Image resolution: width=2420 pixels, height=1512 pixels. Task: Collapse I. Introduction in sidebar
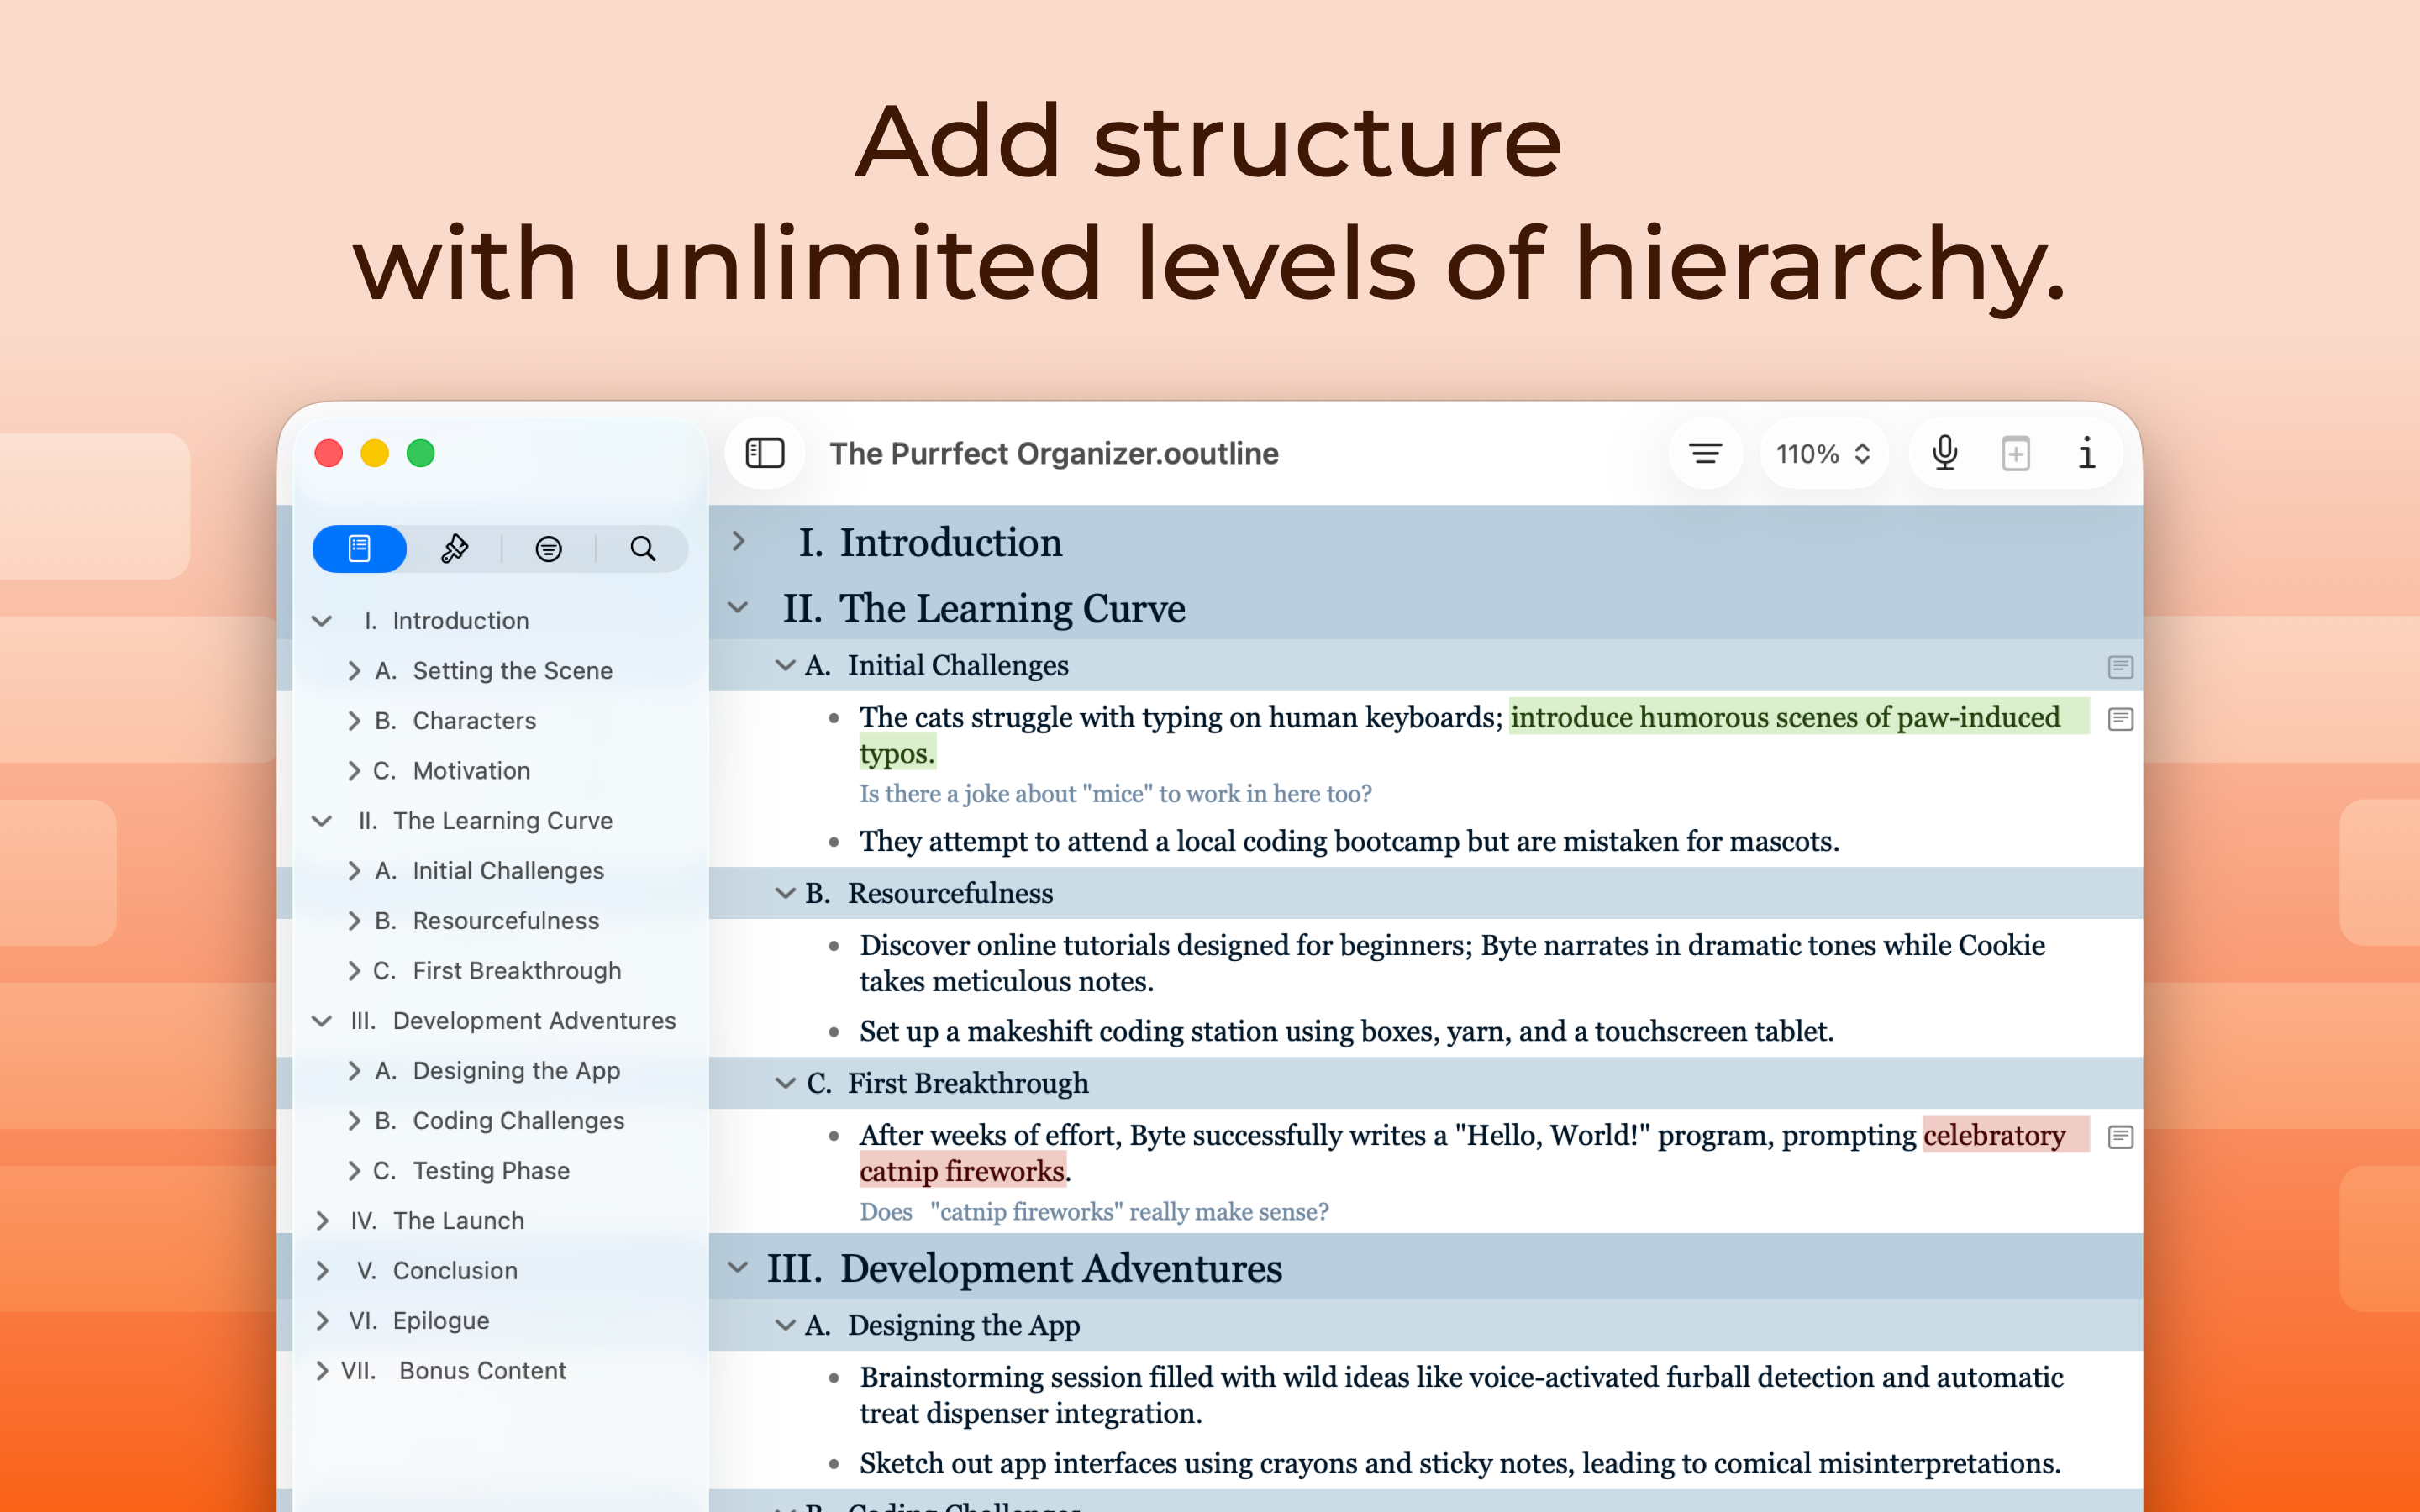click(322, 621)
